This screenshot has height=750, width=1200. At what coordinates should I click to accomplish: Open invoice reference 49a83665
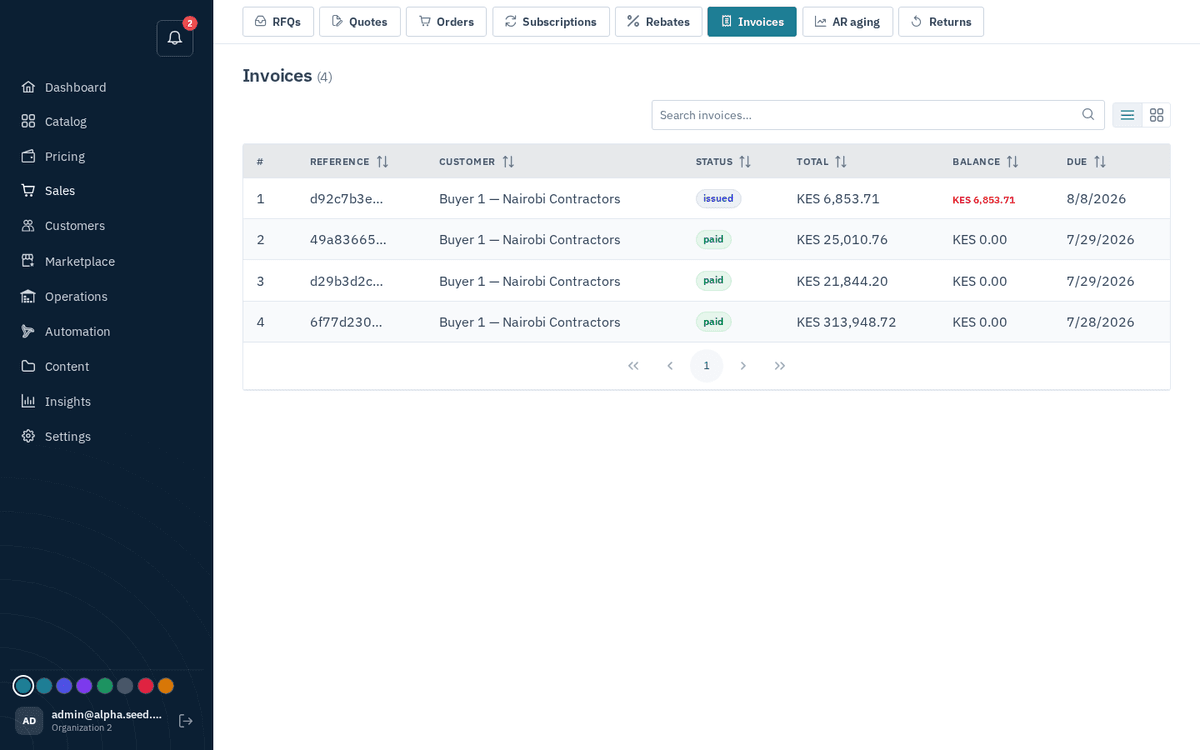(348, 240)
